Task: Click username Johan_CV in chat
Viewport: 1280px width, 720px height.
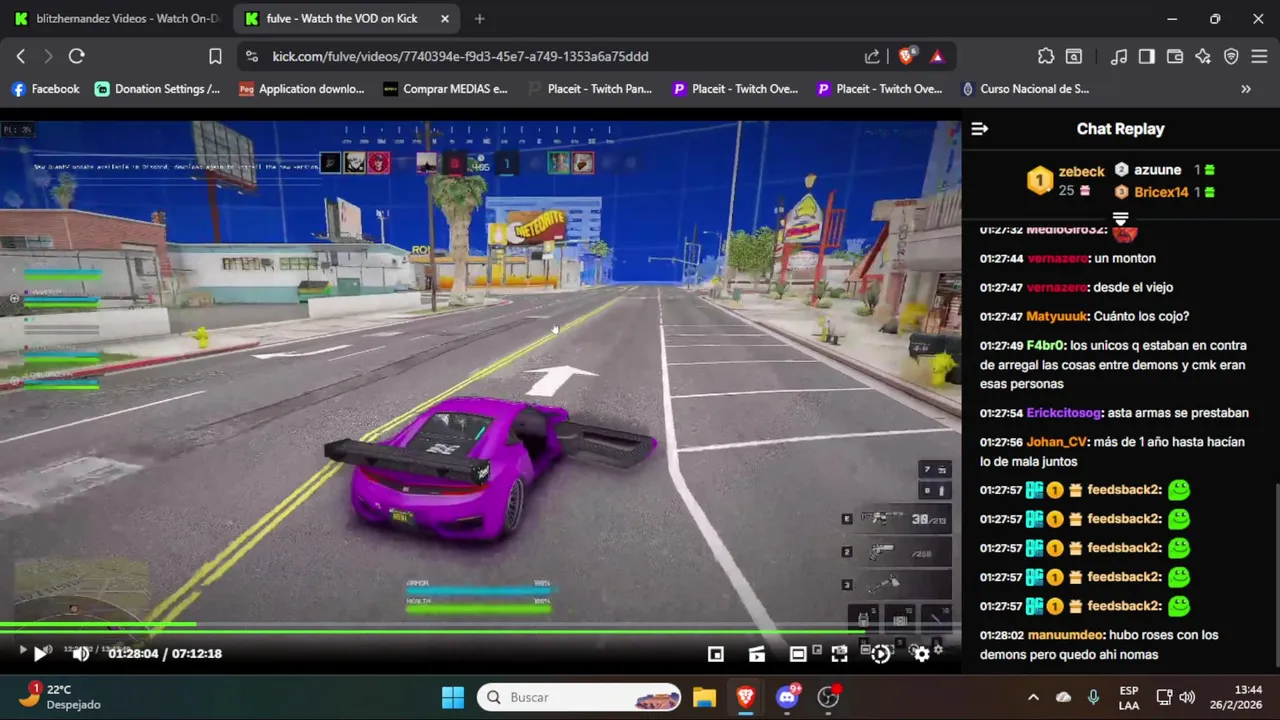Action: (1056, 442)
